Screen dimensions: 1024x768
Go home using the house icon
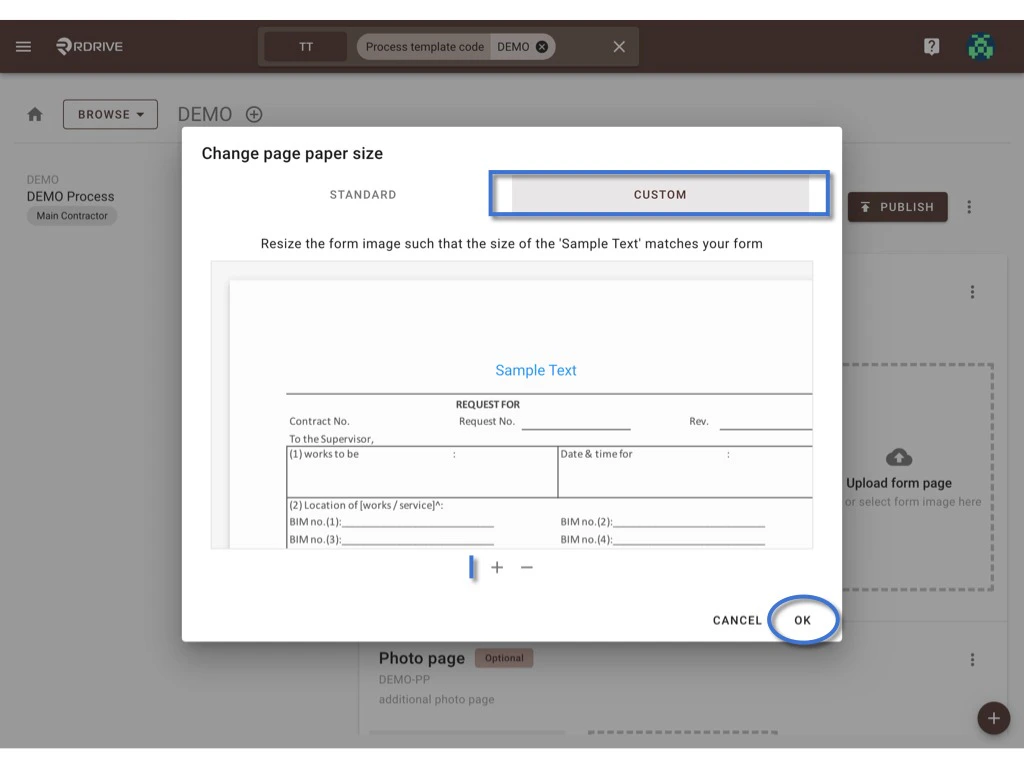[34, 114]
